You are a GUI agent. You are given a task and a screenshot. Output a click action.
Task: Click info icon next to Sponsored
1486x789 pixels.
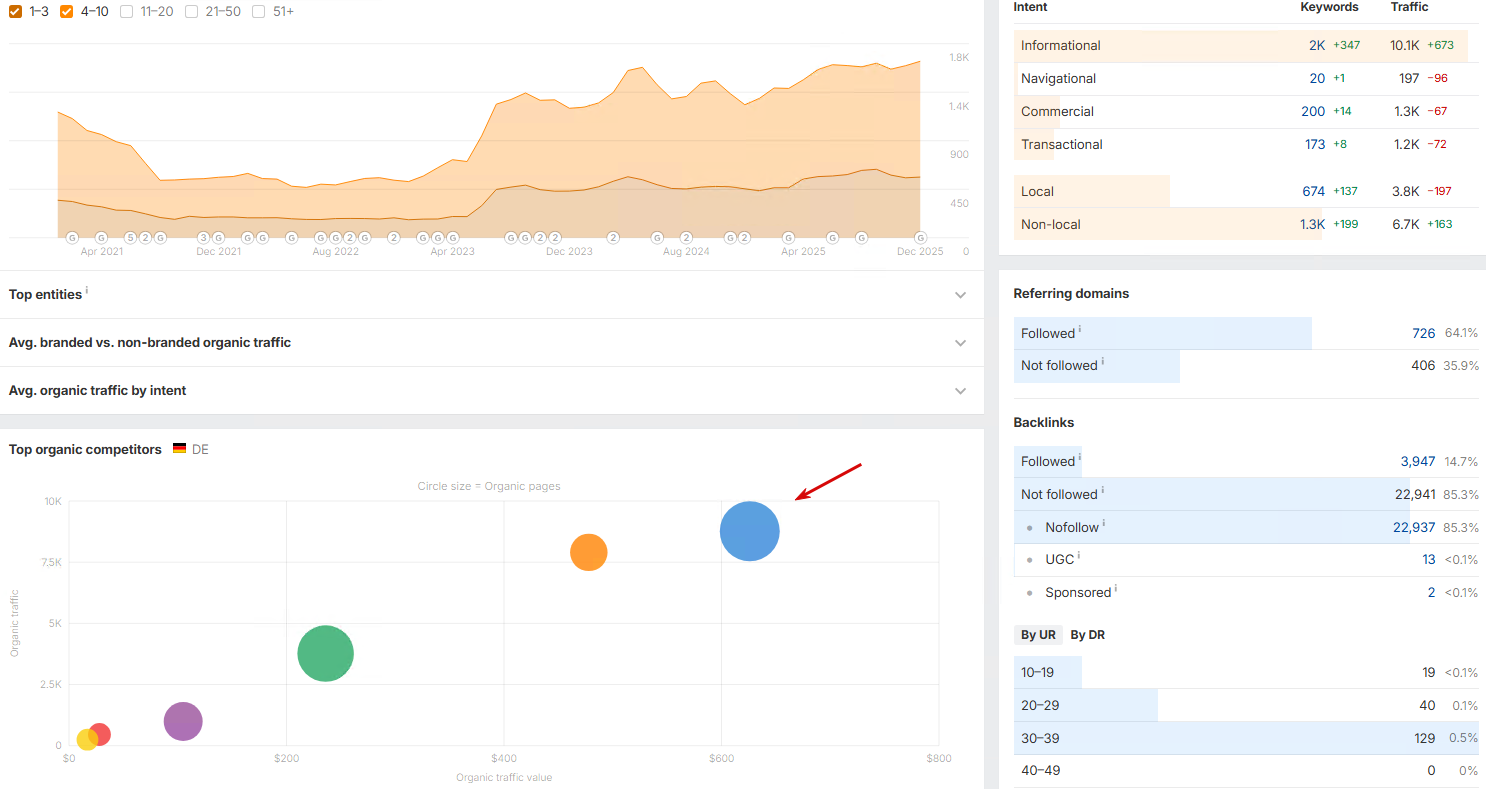(x=1116, y=588)
